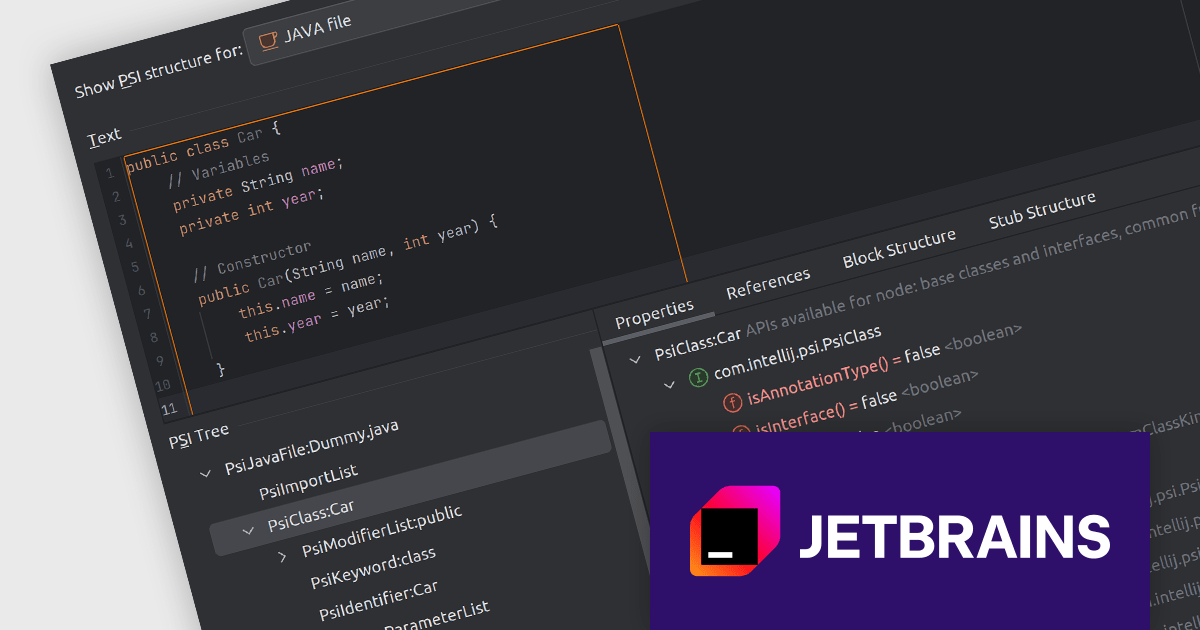
Task: Collapse the com.intellij.psi.PsiClass properties group
Action: (669, 384)
